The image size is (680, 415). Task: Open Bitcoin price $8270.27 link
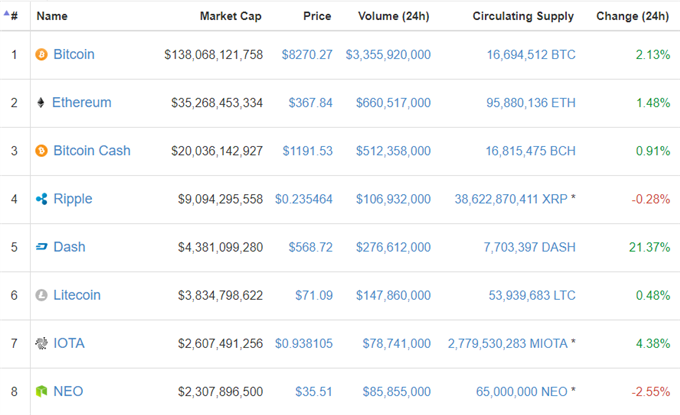click(x=307, y=55)
